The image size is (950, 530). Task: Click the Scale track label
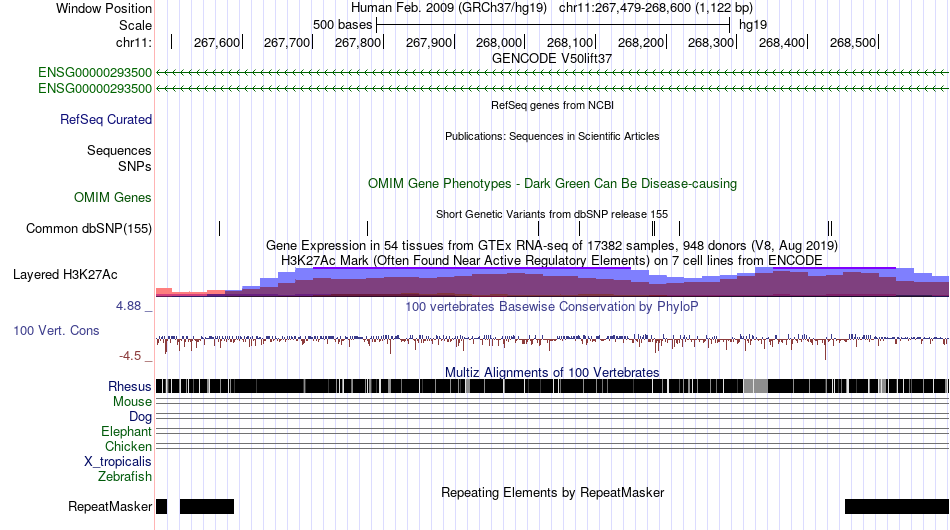(x=135, y=25)
